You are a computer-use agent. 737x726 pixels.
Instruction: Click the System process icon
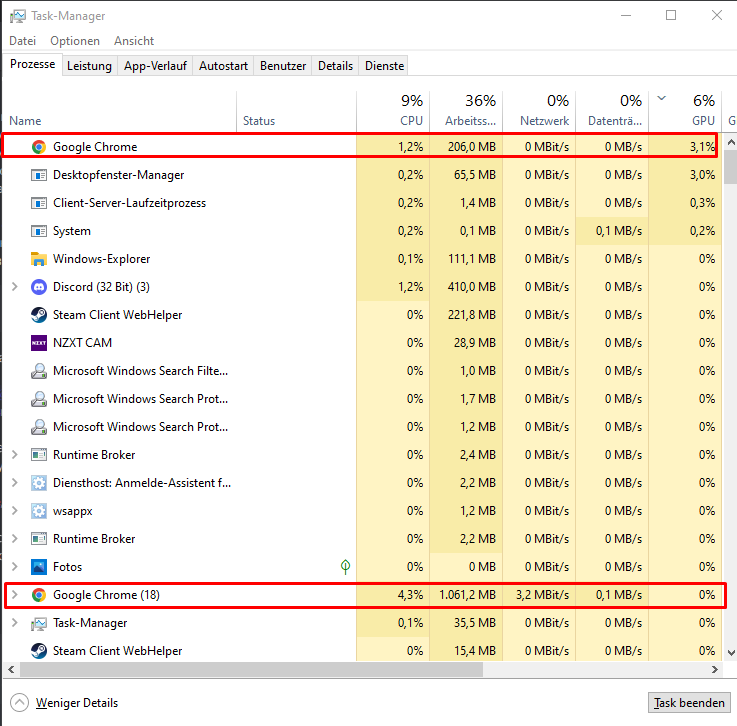coord(39,231)
